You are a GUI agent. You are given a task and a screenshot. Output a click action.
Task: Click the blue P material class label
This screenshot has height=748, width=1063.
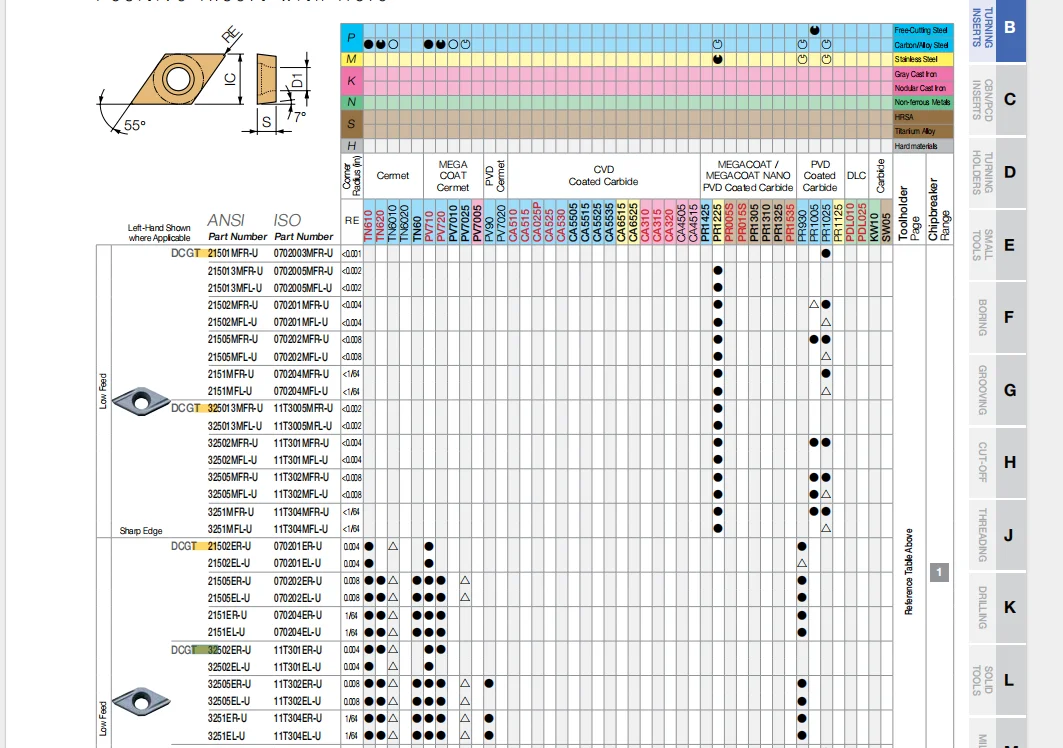[351, 38]
